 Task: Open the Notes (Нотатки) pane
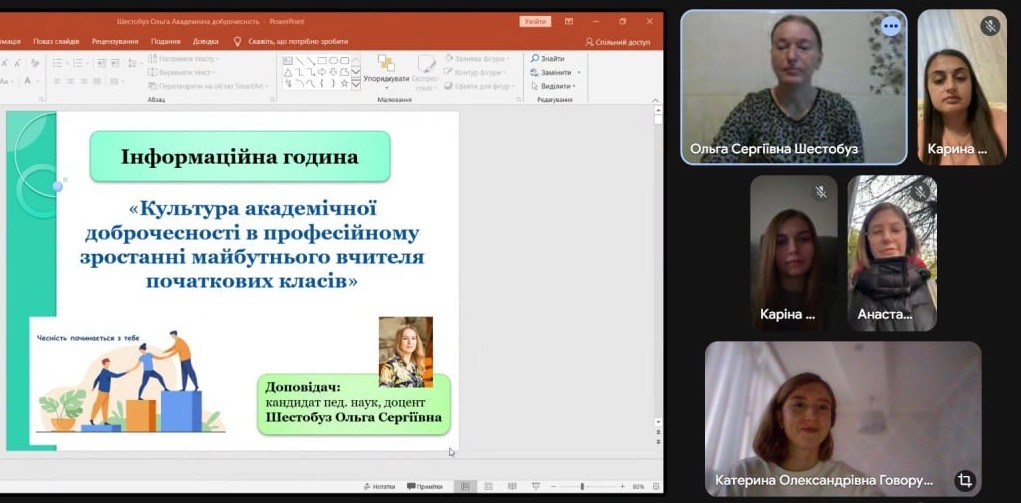tap(379, 487)
